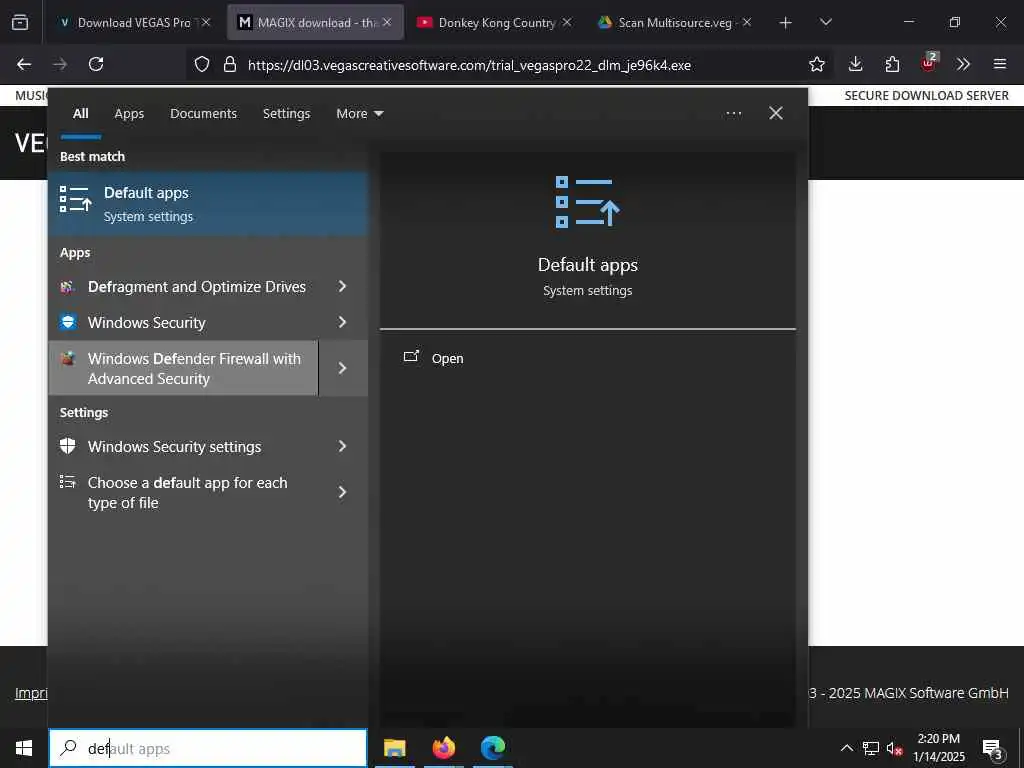Close the Windows search panel
This screenshot has height=768, width=1024.
pyautogui.click(x=776, y=114)
